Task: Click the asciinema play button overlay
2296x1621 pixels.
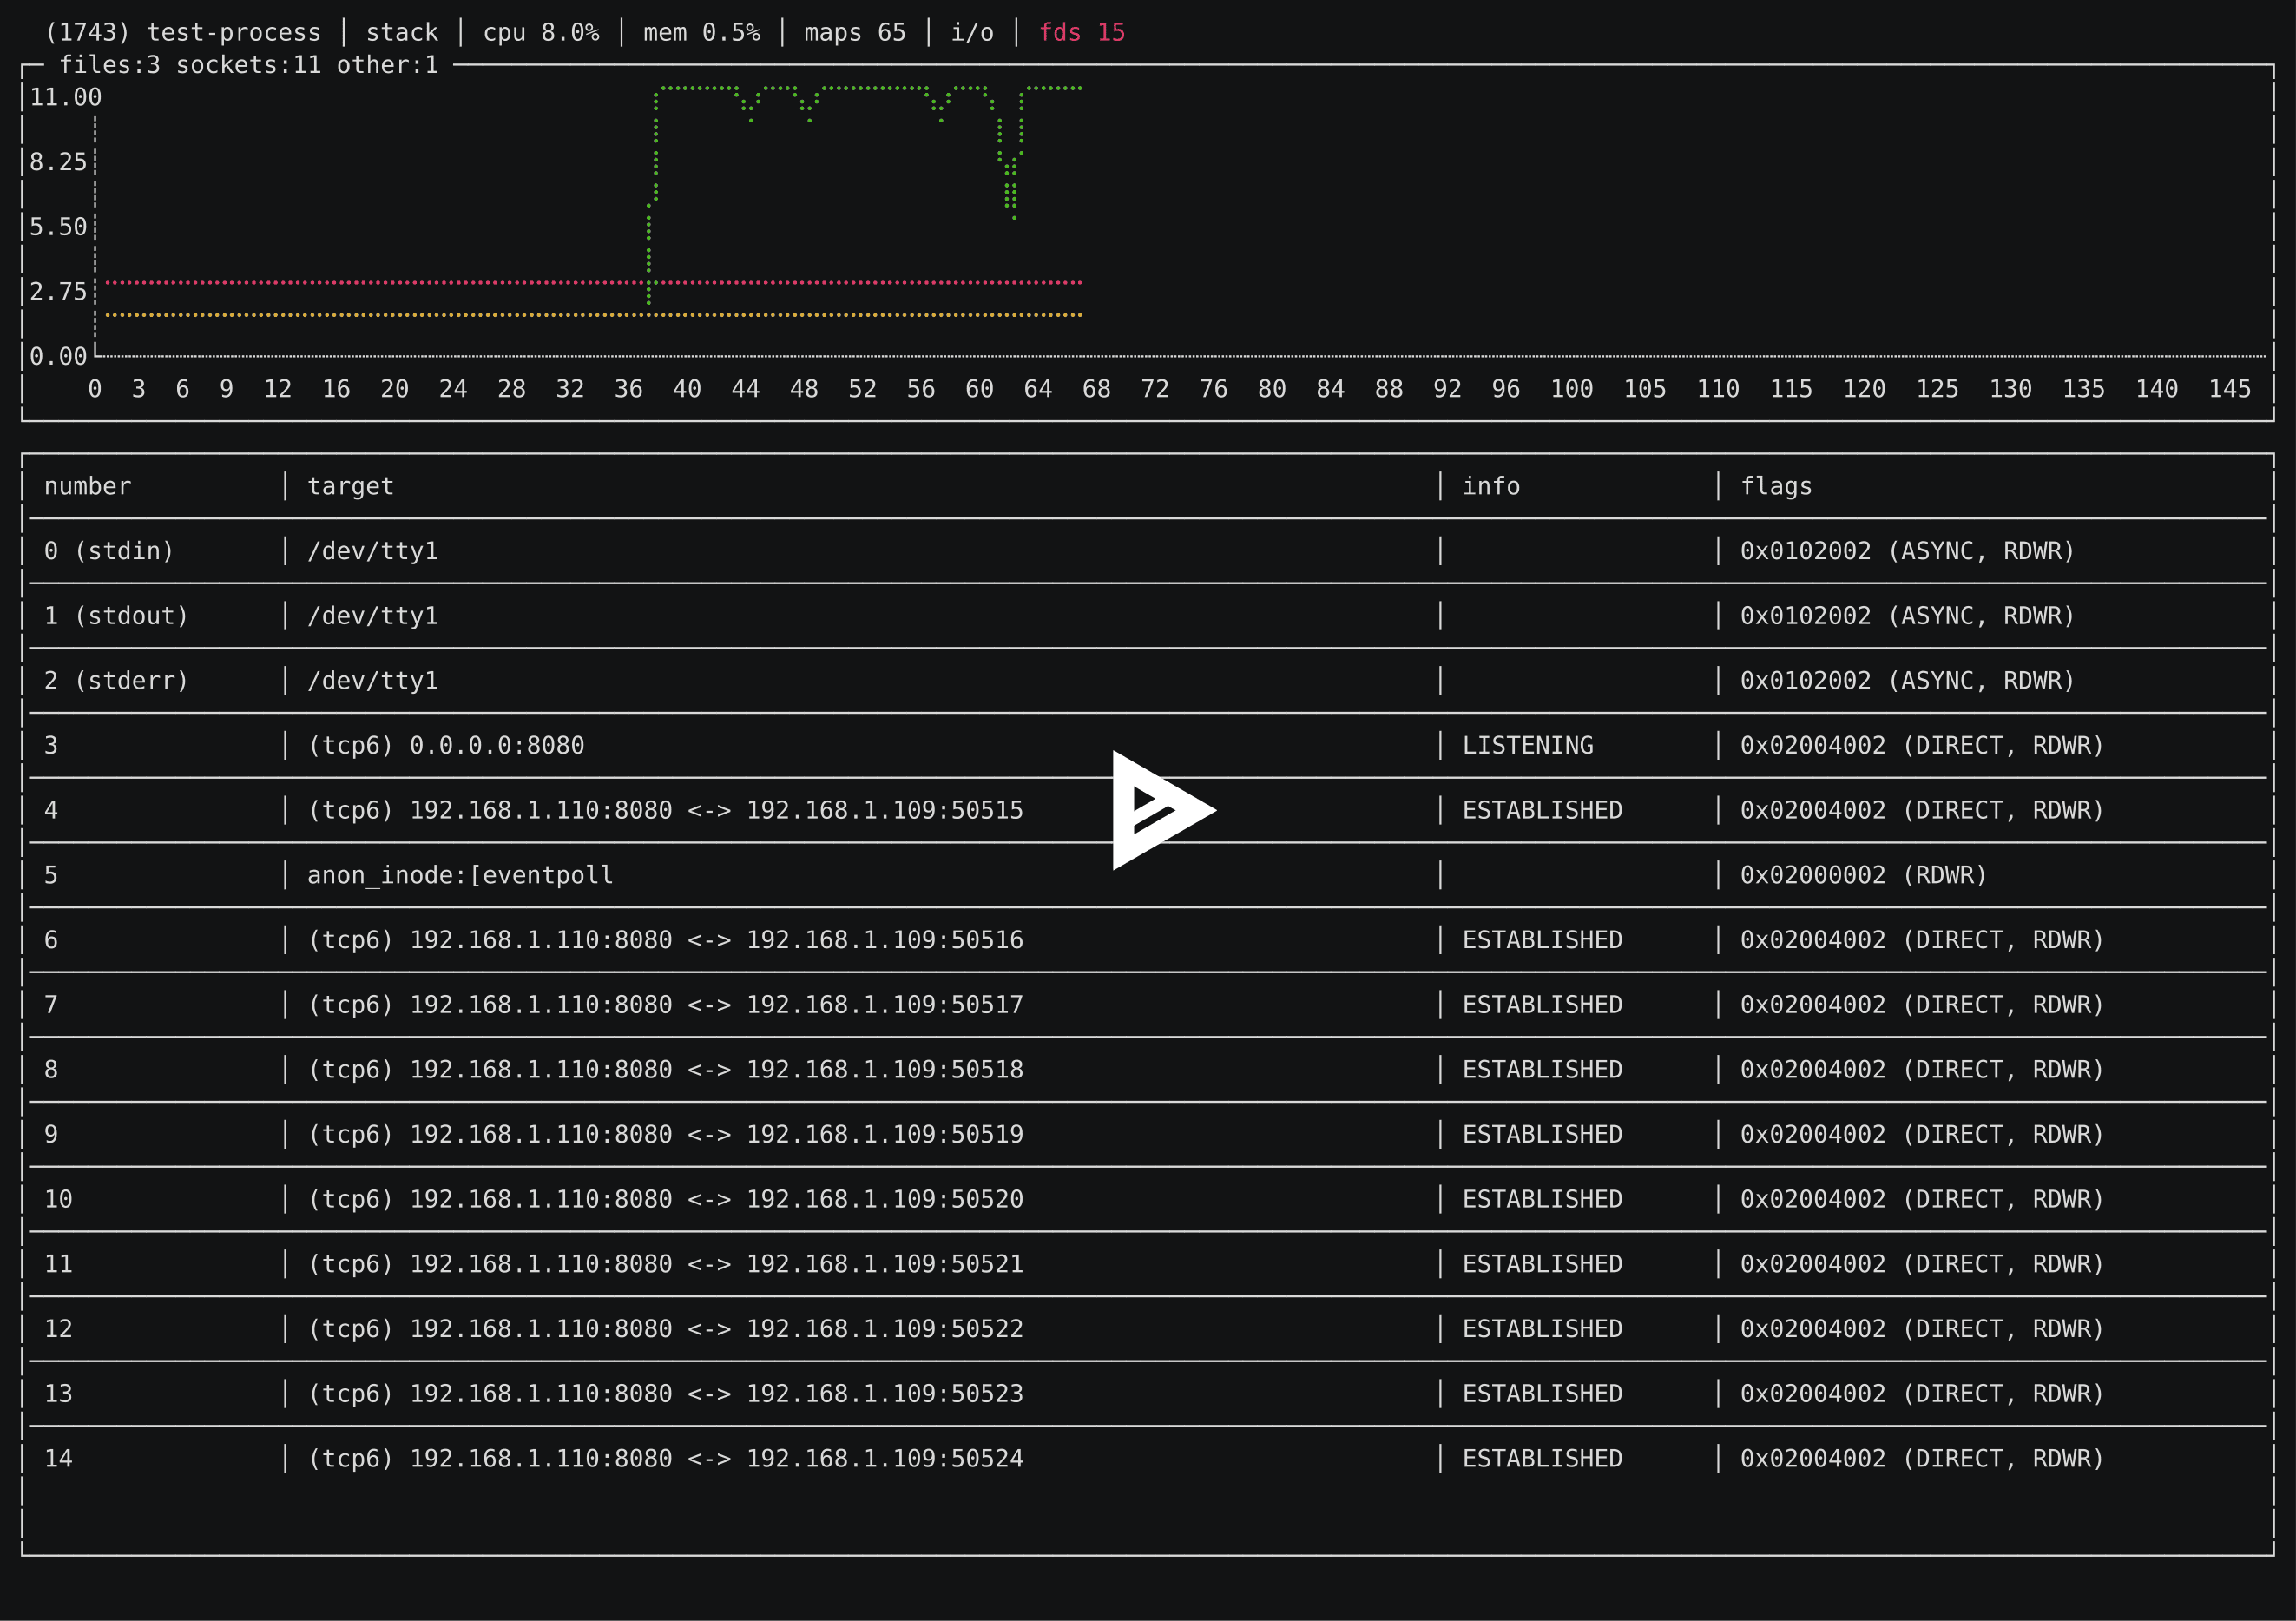Action: 1163,810
